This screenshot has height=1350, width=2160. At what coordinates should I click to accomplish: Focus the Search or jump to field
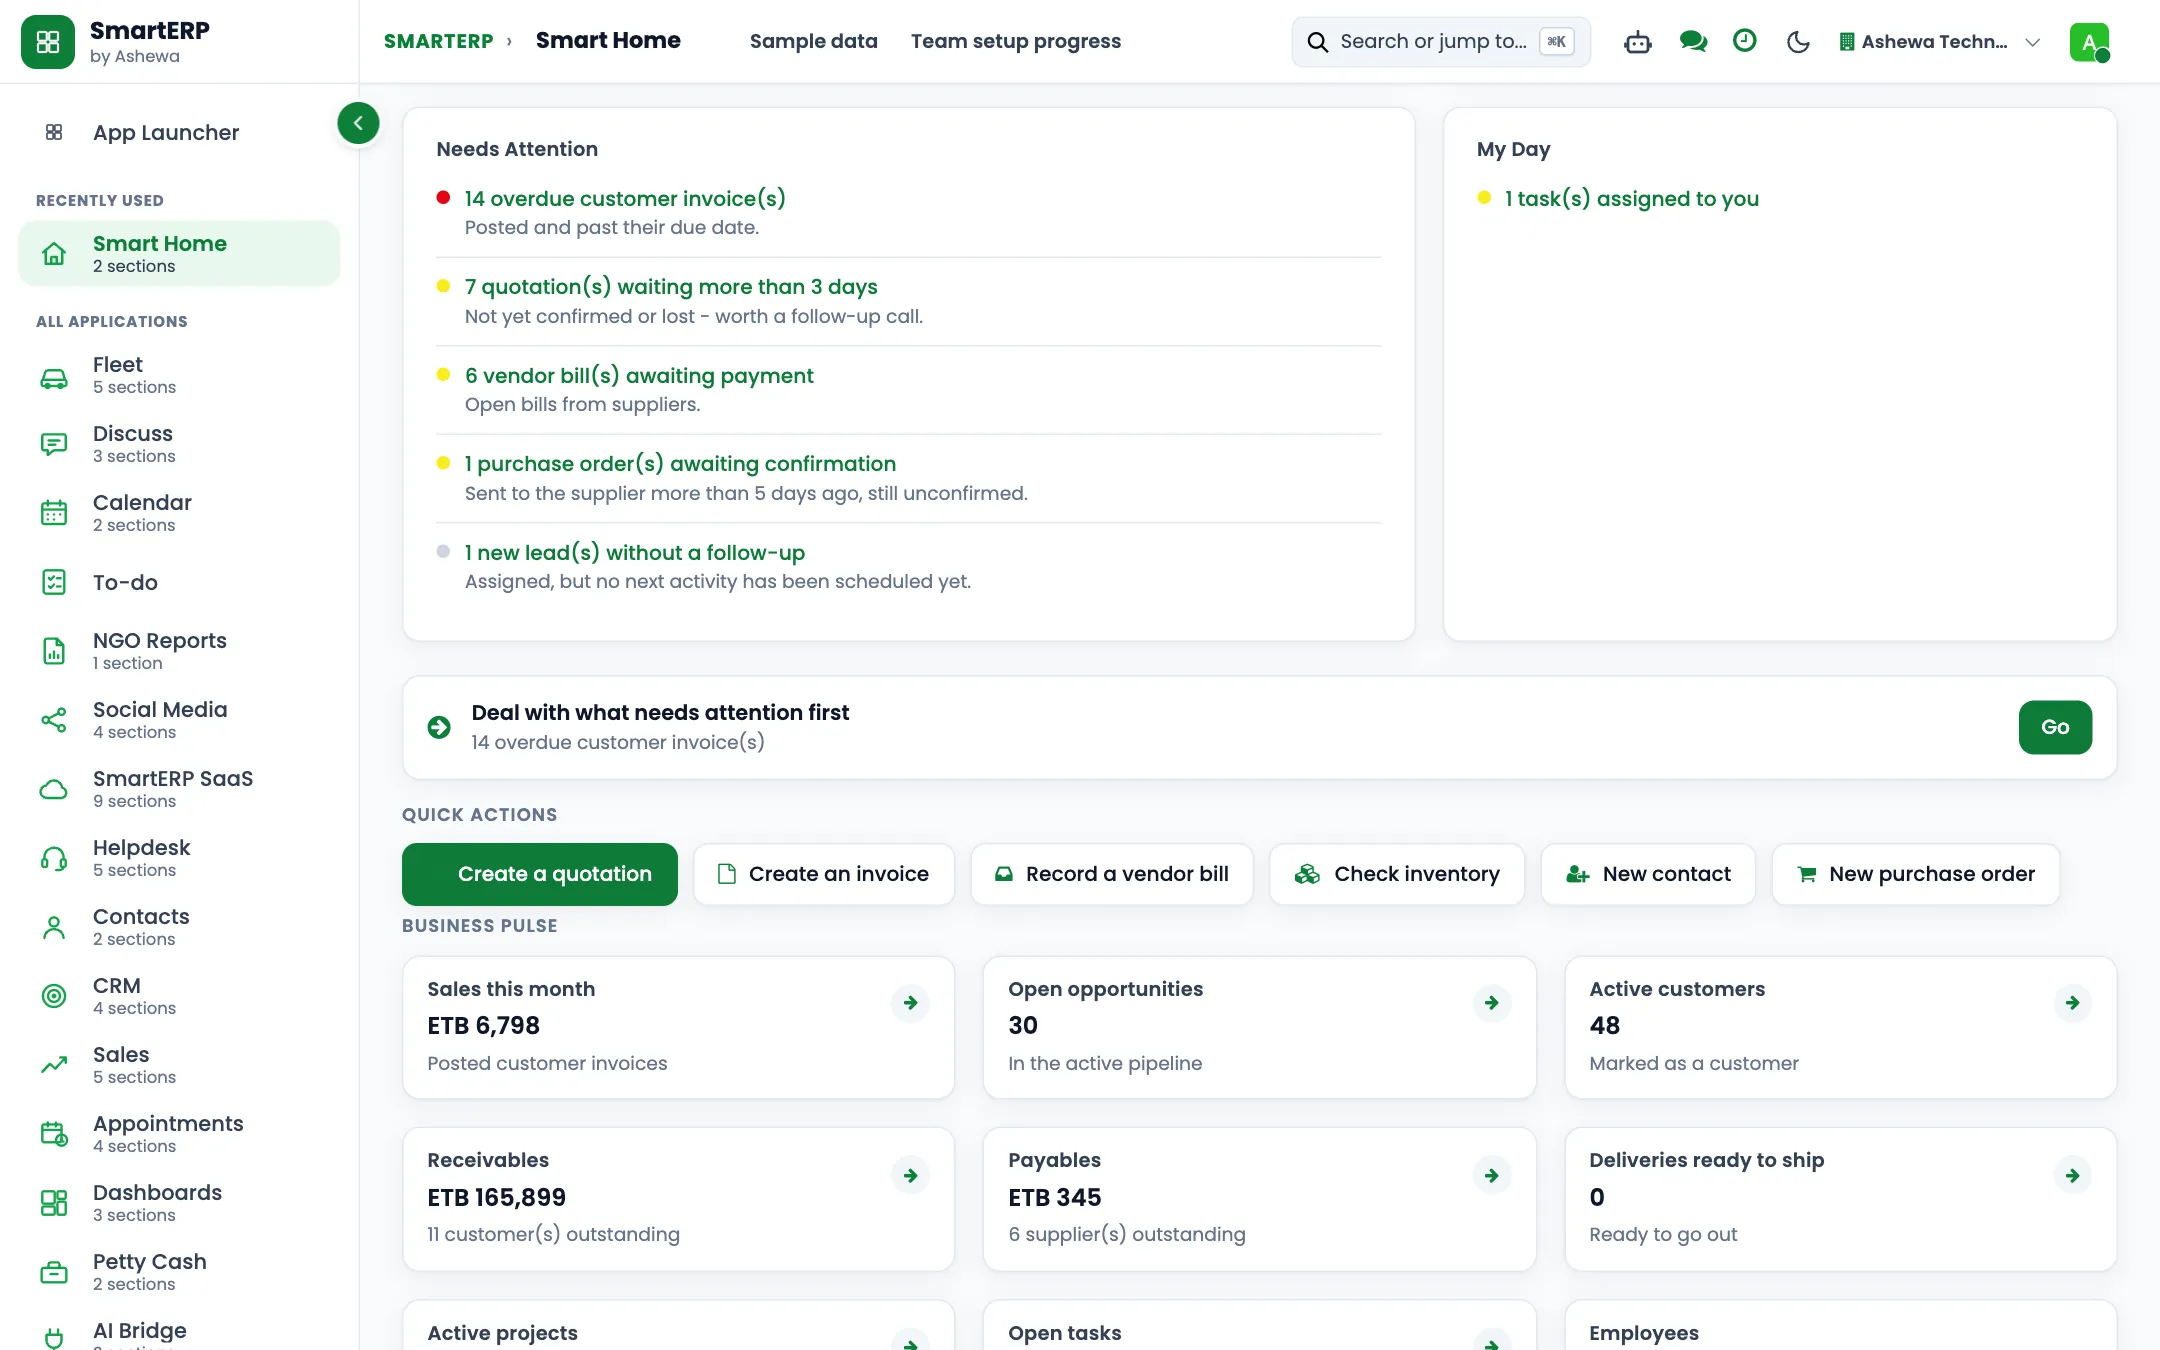(x=1440, y=42)
